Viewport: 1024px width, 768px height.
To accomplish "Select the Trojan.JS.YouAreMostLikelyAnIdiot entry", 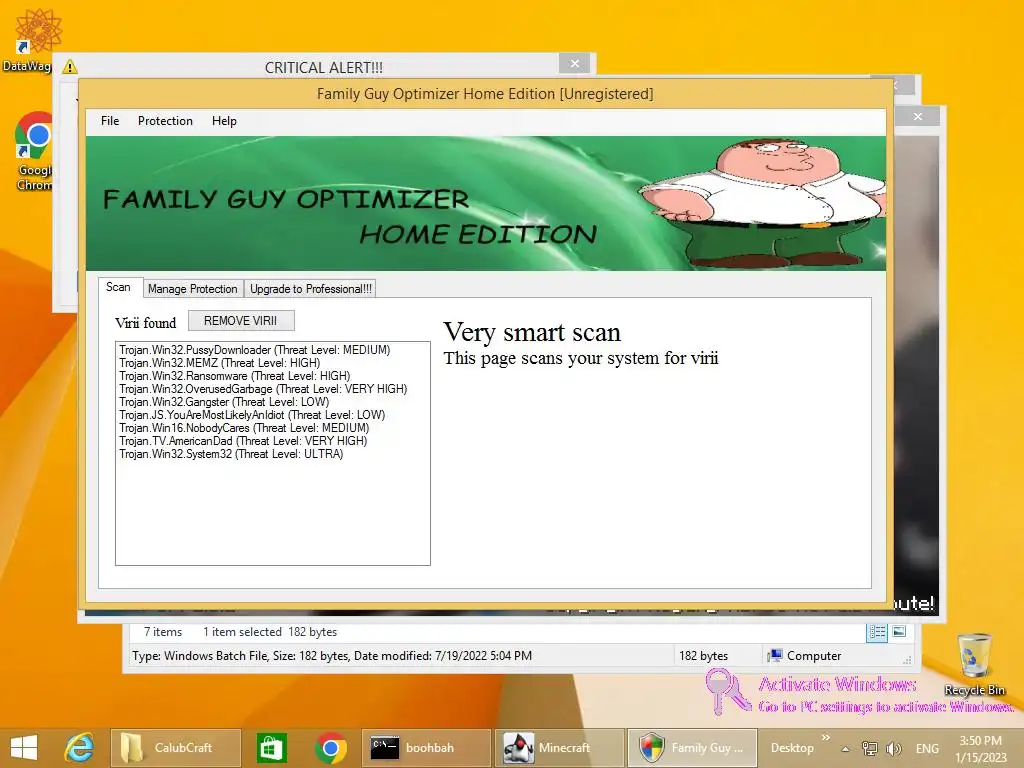I will point(252,415).
